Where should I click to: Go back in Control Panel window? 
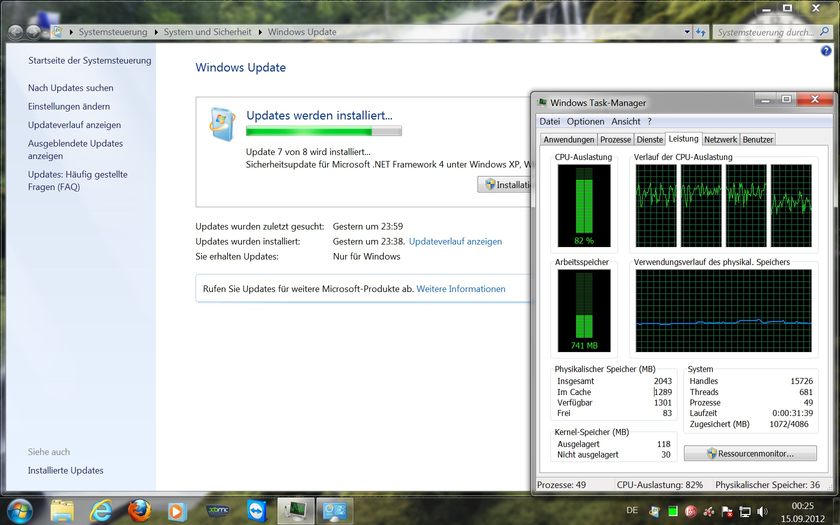click(15, 32)
